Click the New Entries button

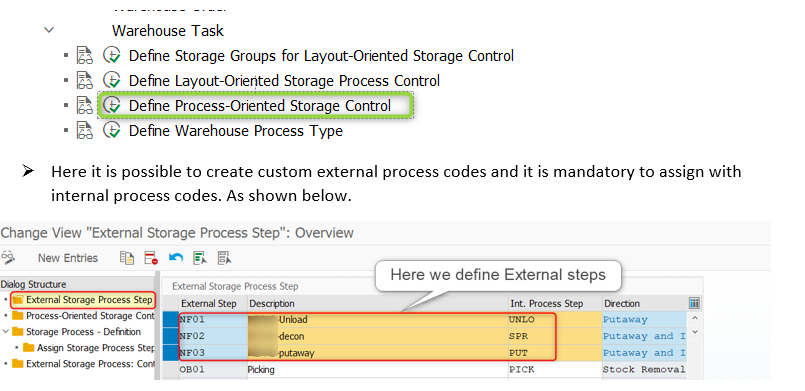tap(68, 258)
